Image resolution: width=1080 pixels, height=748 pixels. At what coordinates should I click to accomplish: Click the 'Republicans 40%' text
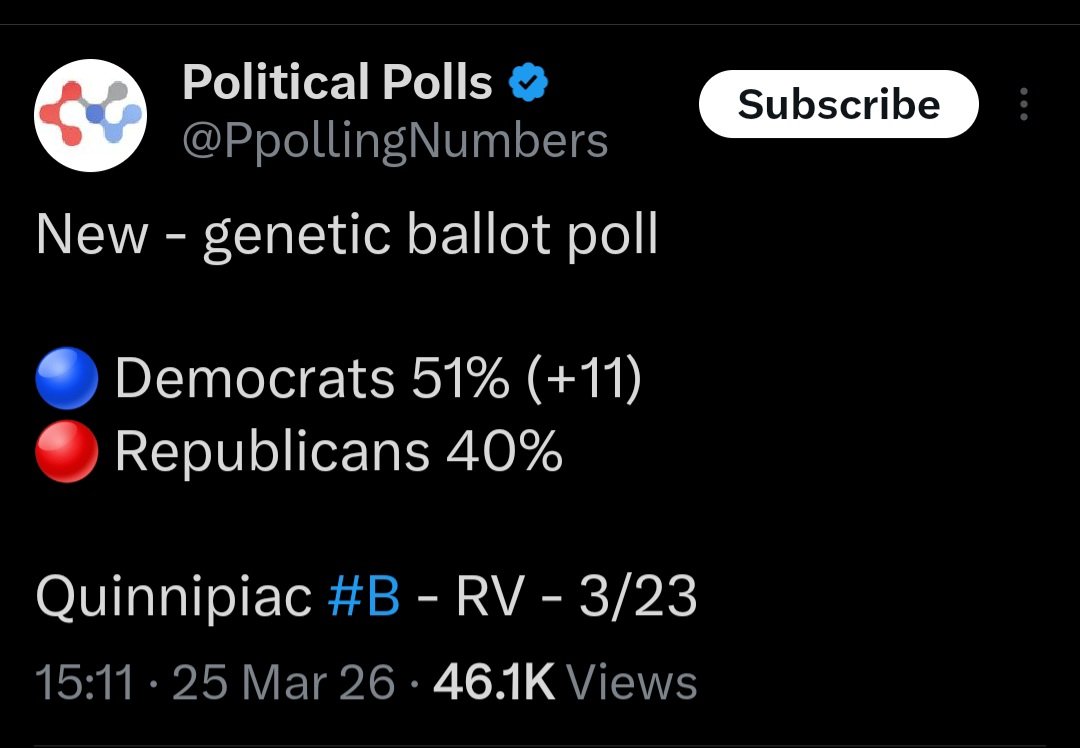338,454
